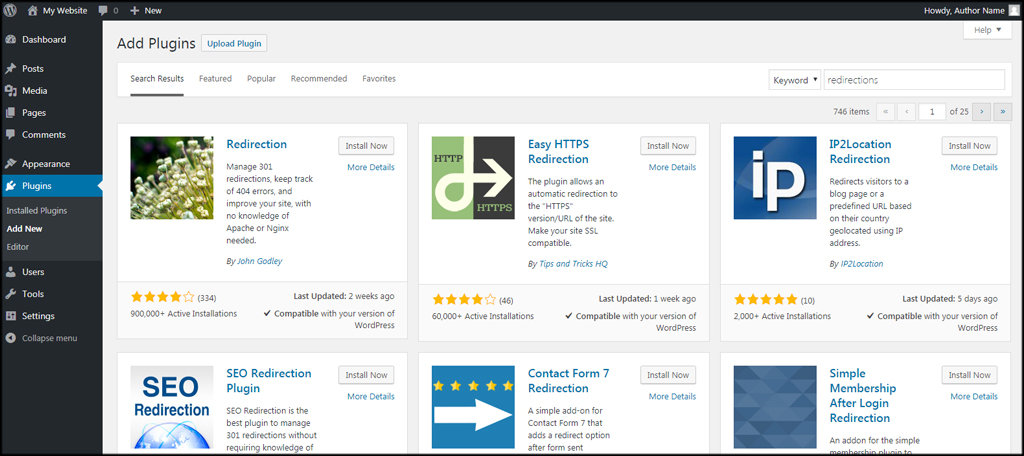Open More Details for Contact Form 7 Redirection

coord(673,397)
